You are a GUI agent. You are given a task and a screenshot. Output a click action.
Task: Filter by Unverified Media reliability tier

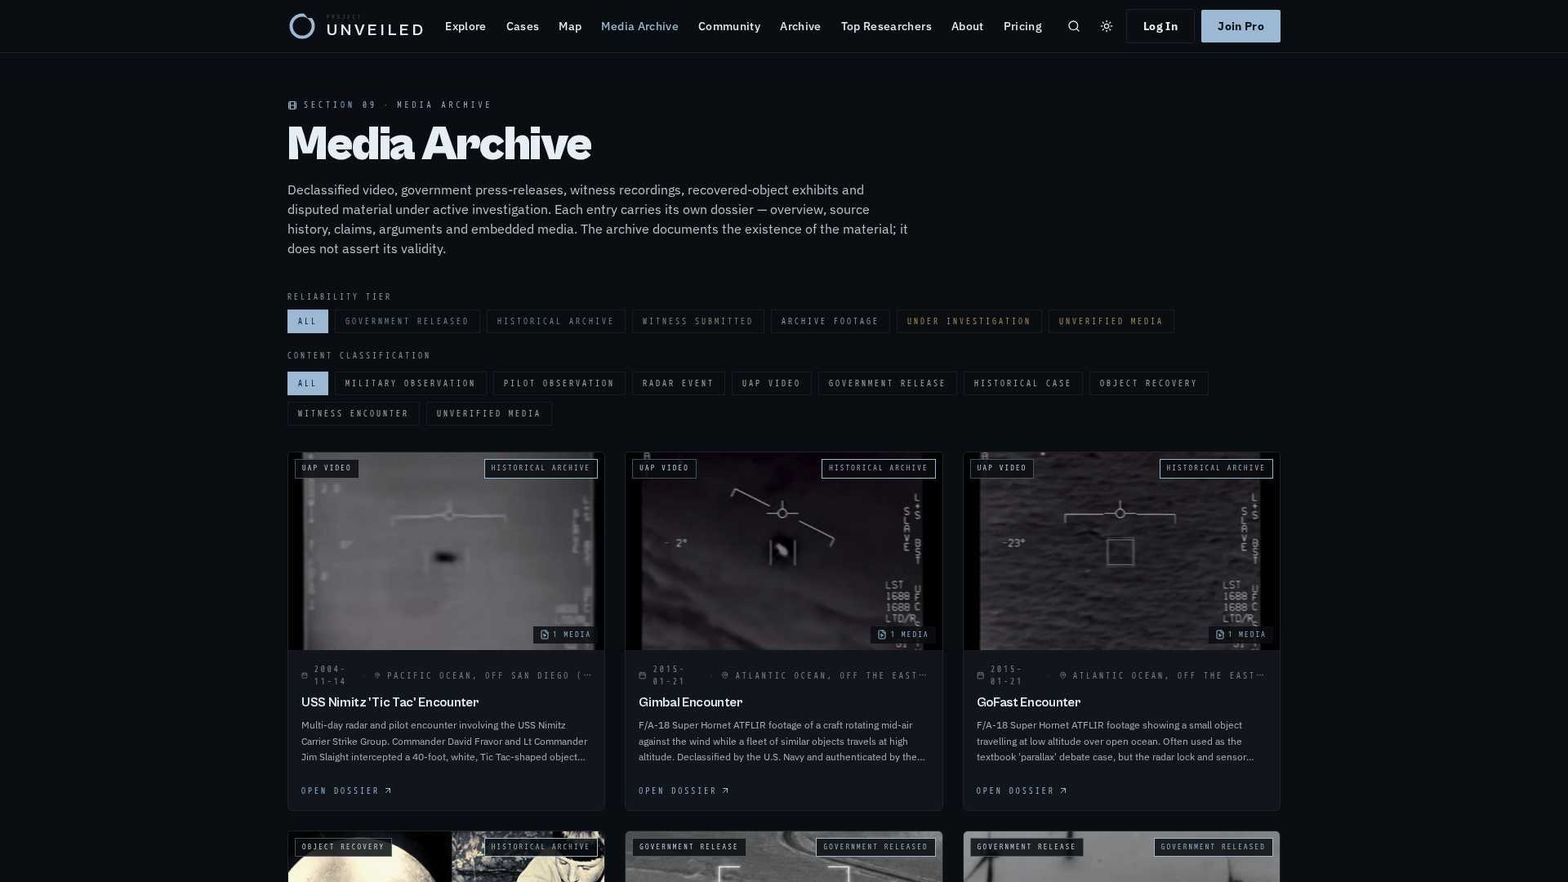click(x=1111, y=321)
